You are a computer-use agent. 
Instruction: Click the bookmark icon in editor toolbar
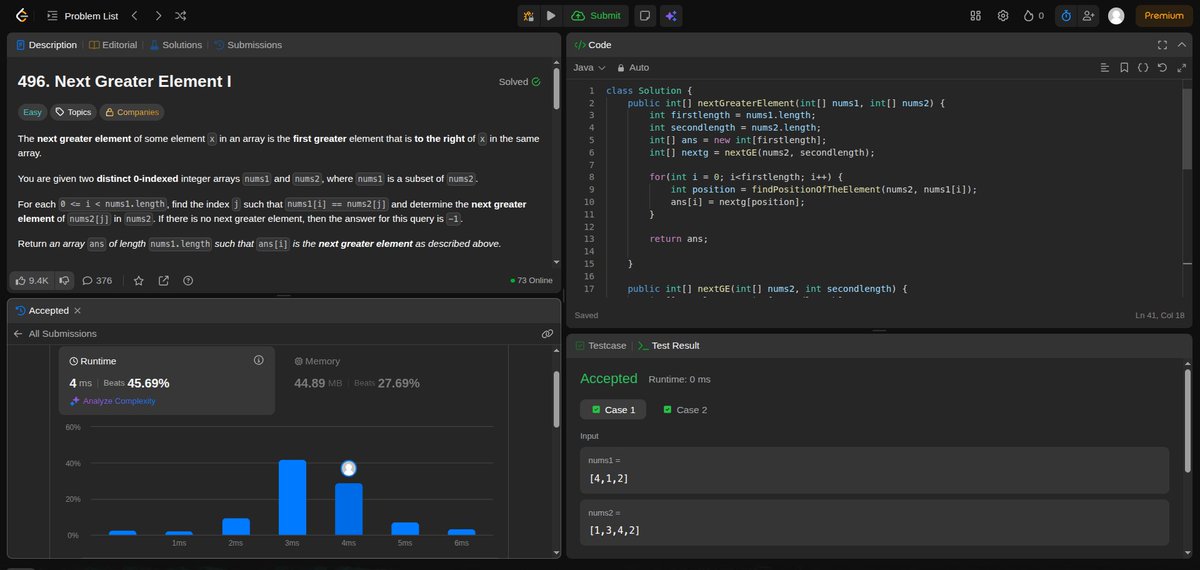(x=1124, y=67)
